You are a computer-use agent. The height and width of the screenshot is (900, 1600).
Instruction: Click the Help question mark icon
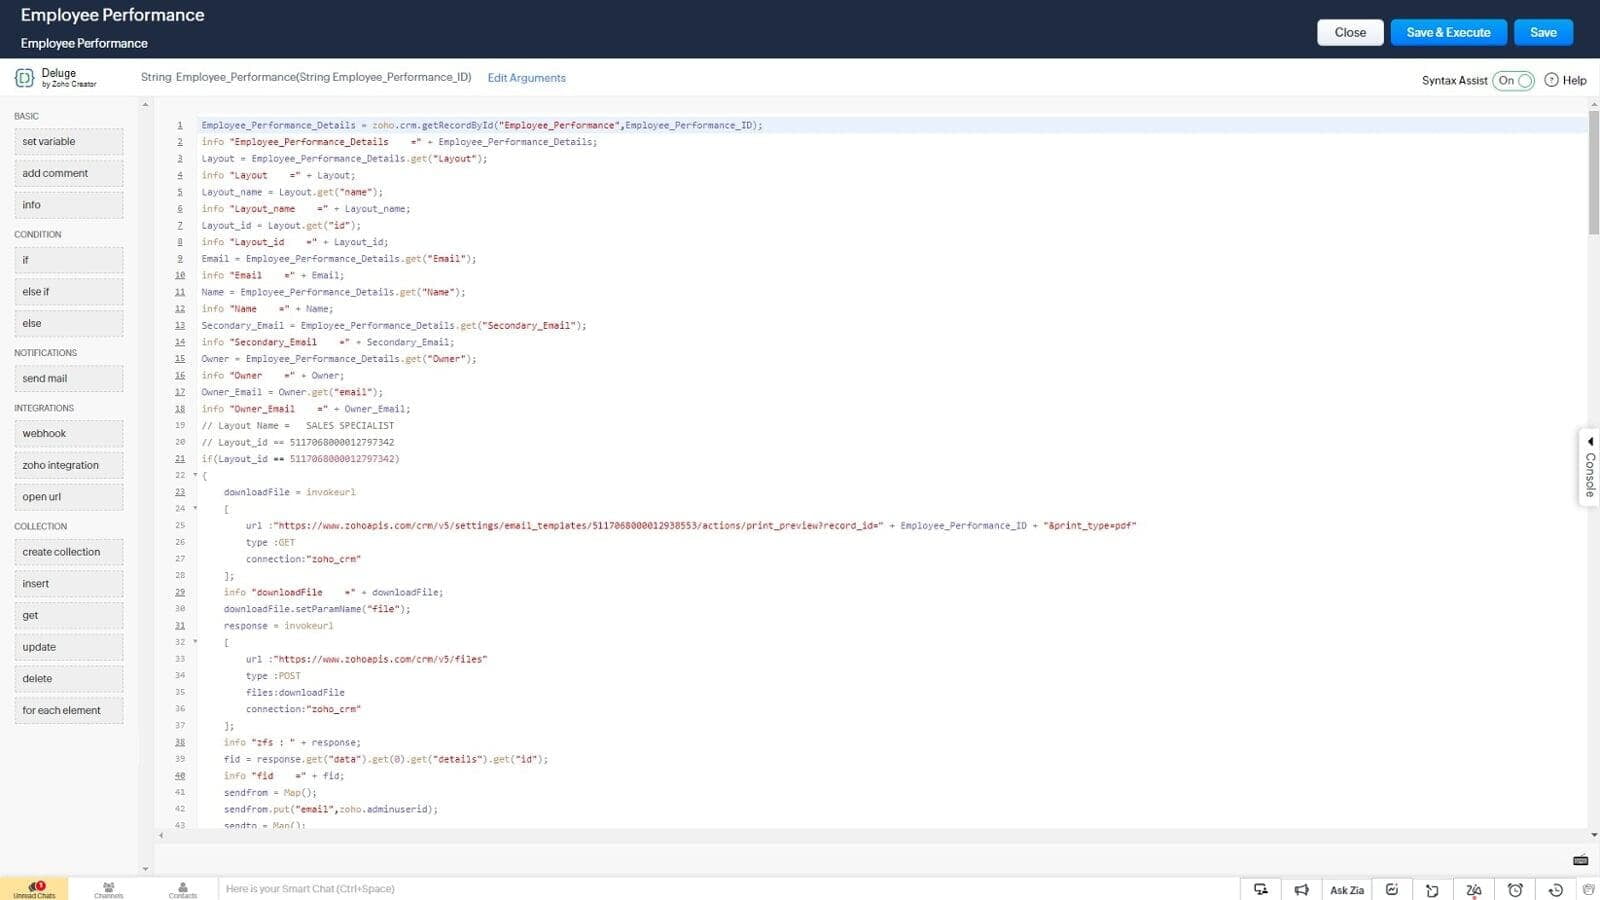[1551, 80]
